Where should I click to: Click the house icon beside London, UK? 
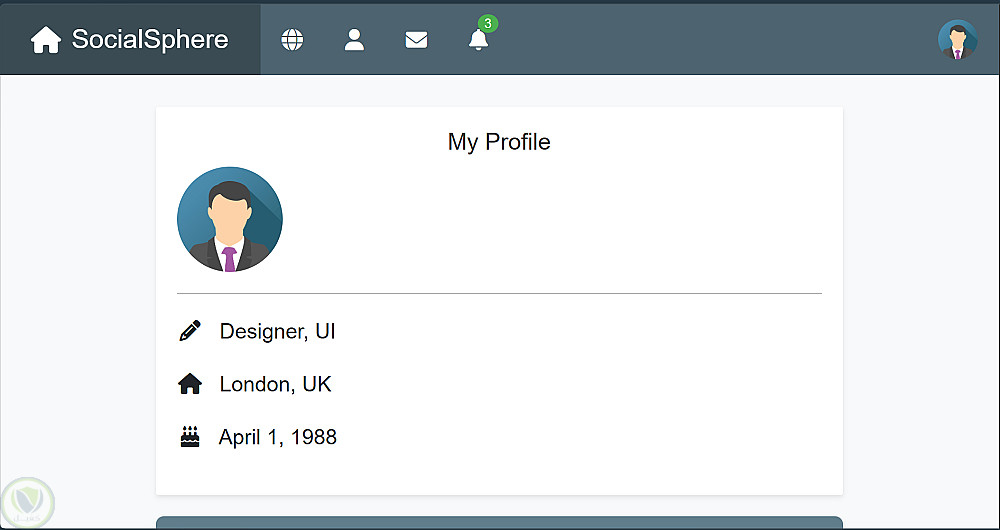click(x=190, y=384)
